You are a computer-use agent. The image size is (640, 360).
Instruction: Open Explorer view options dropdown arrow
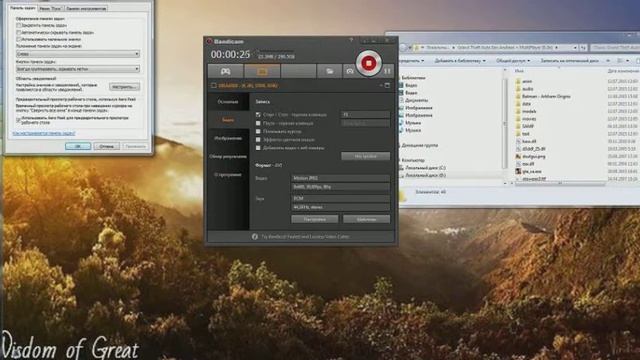click(628, 61)
